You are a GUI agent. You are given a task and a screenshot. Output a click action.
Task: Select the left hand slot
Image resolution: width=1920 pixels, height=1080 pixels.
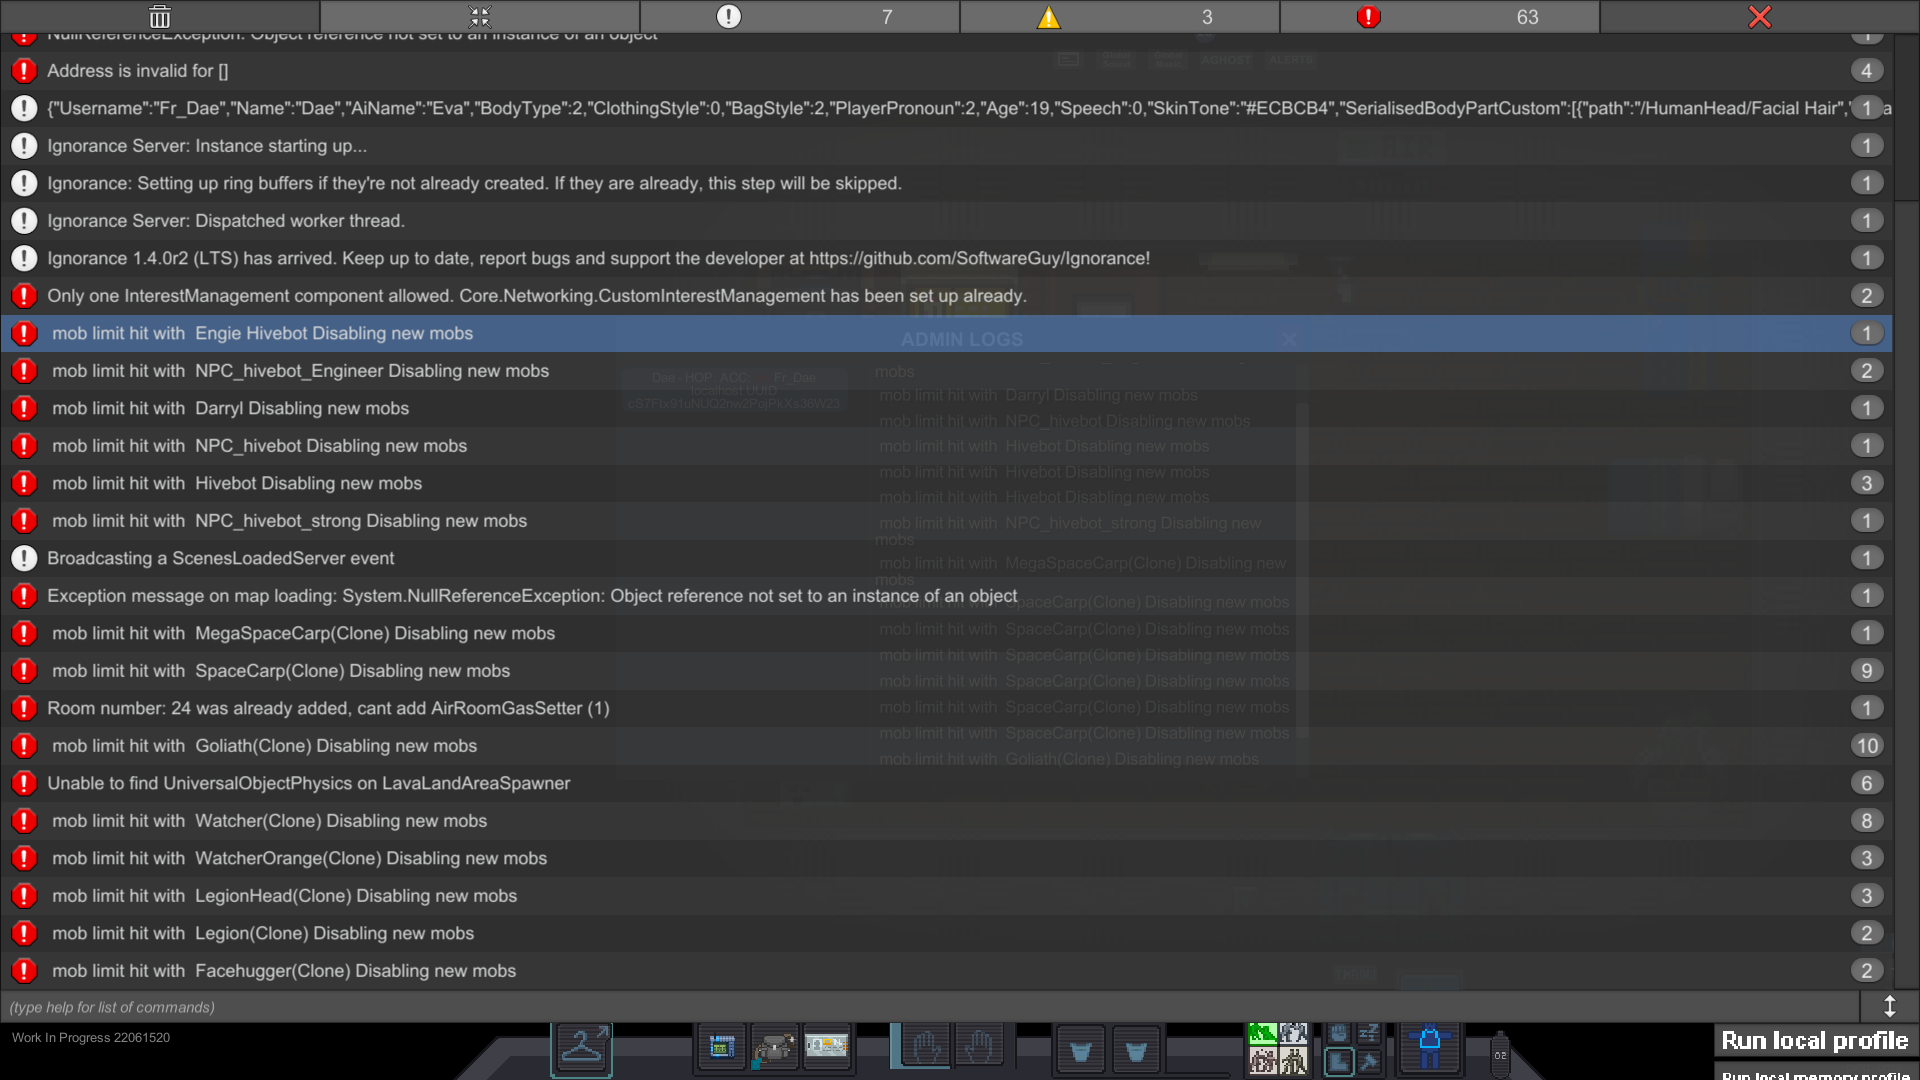click(x=925, y=1047)
